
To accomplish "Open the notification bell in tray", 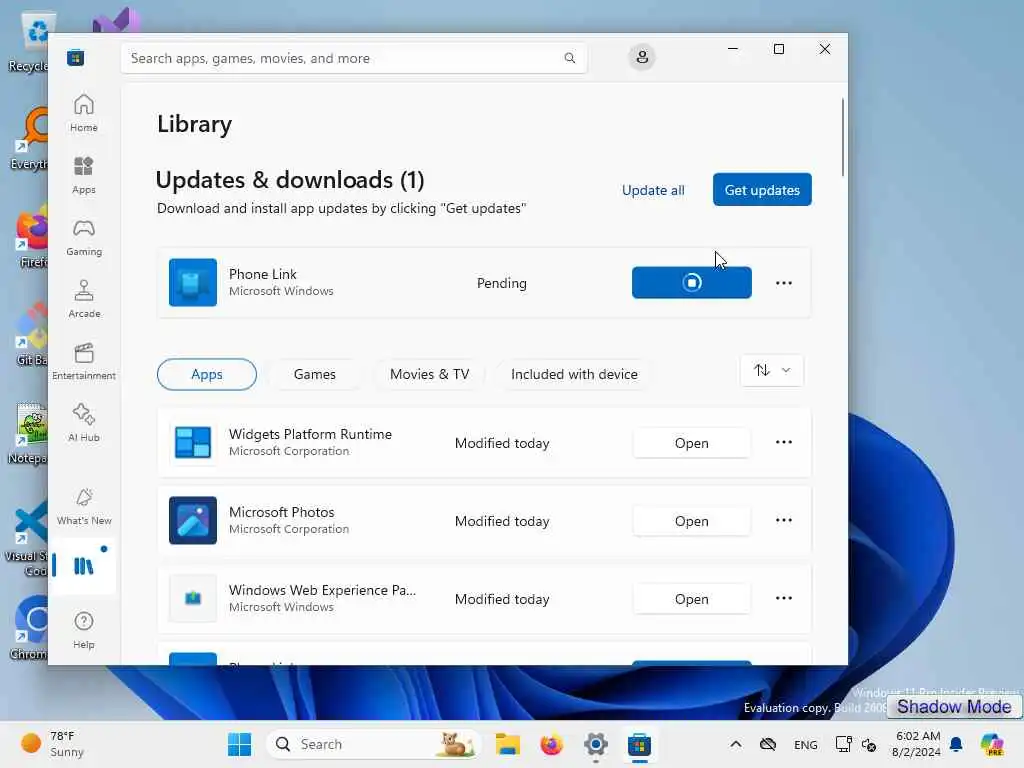I will pyautogui.click(x=956, y=744).
